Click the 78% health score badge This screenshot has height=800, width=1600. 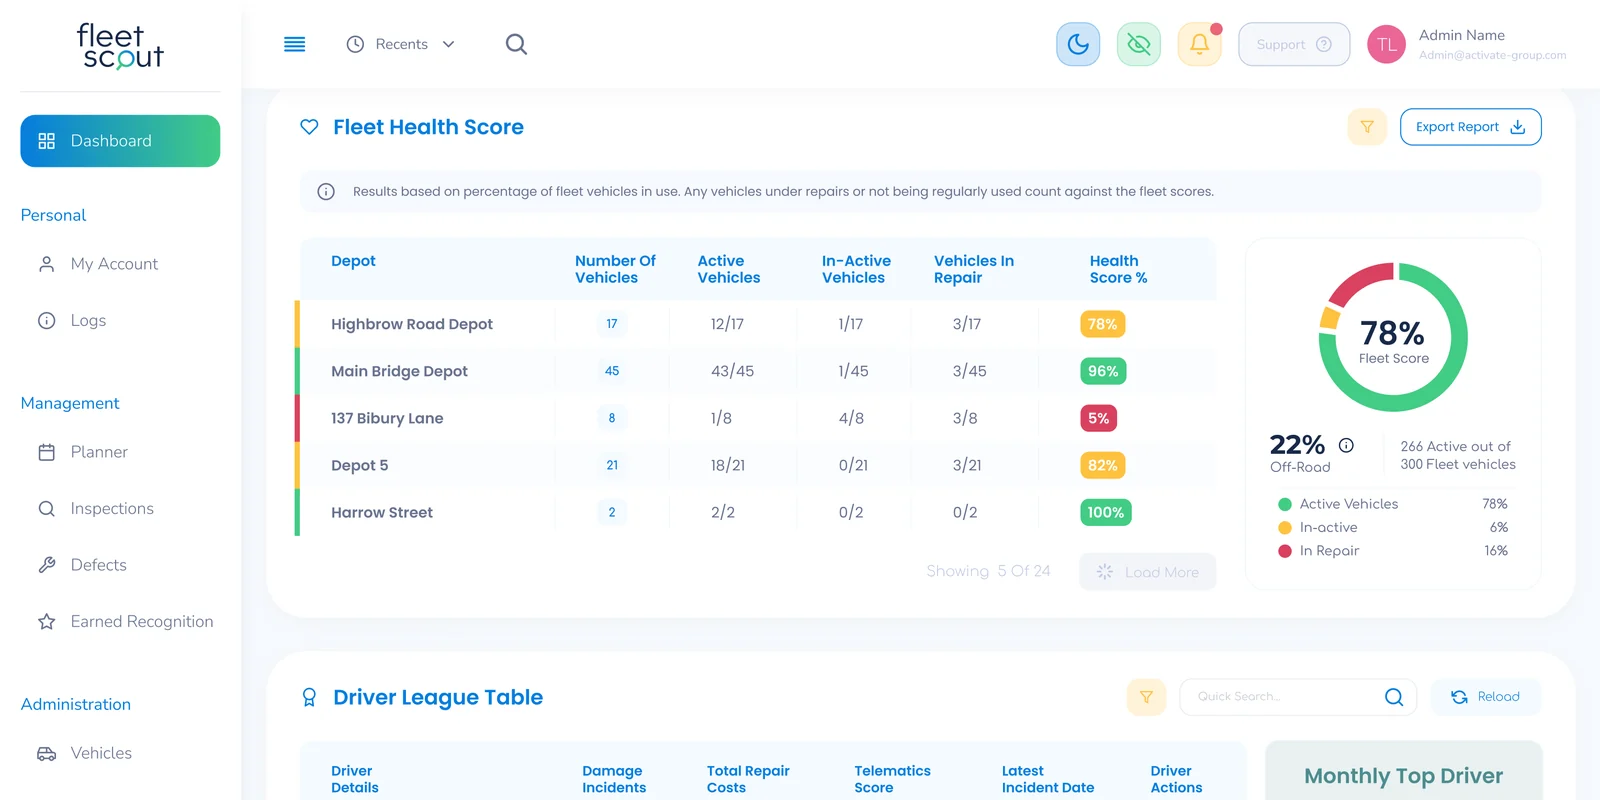1102,324
